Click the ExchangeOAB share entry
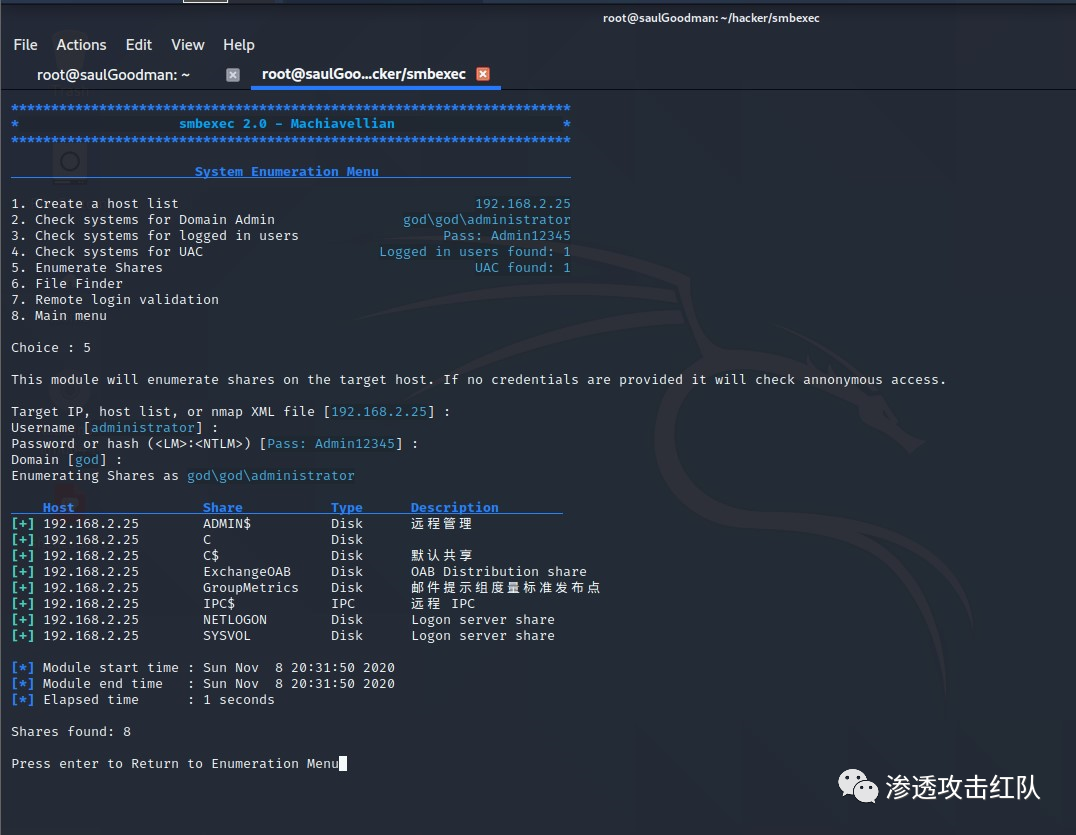 click(x=246, y=572)
